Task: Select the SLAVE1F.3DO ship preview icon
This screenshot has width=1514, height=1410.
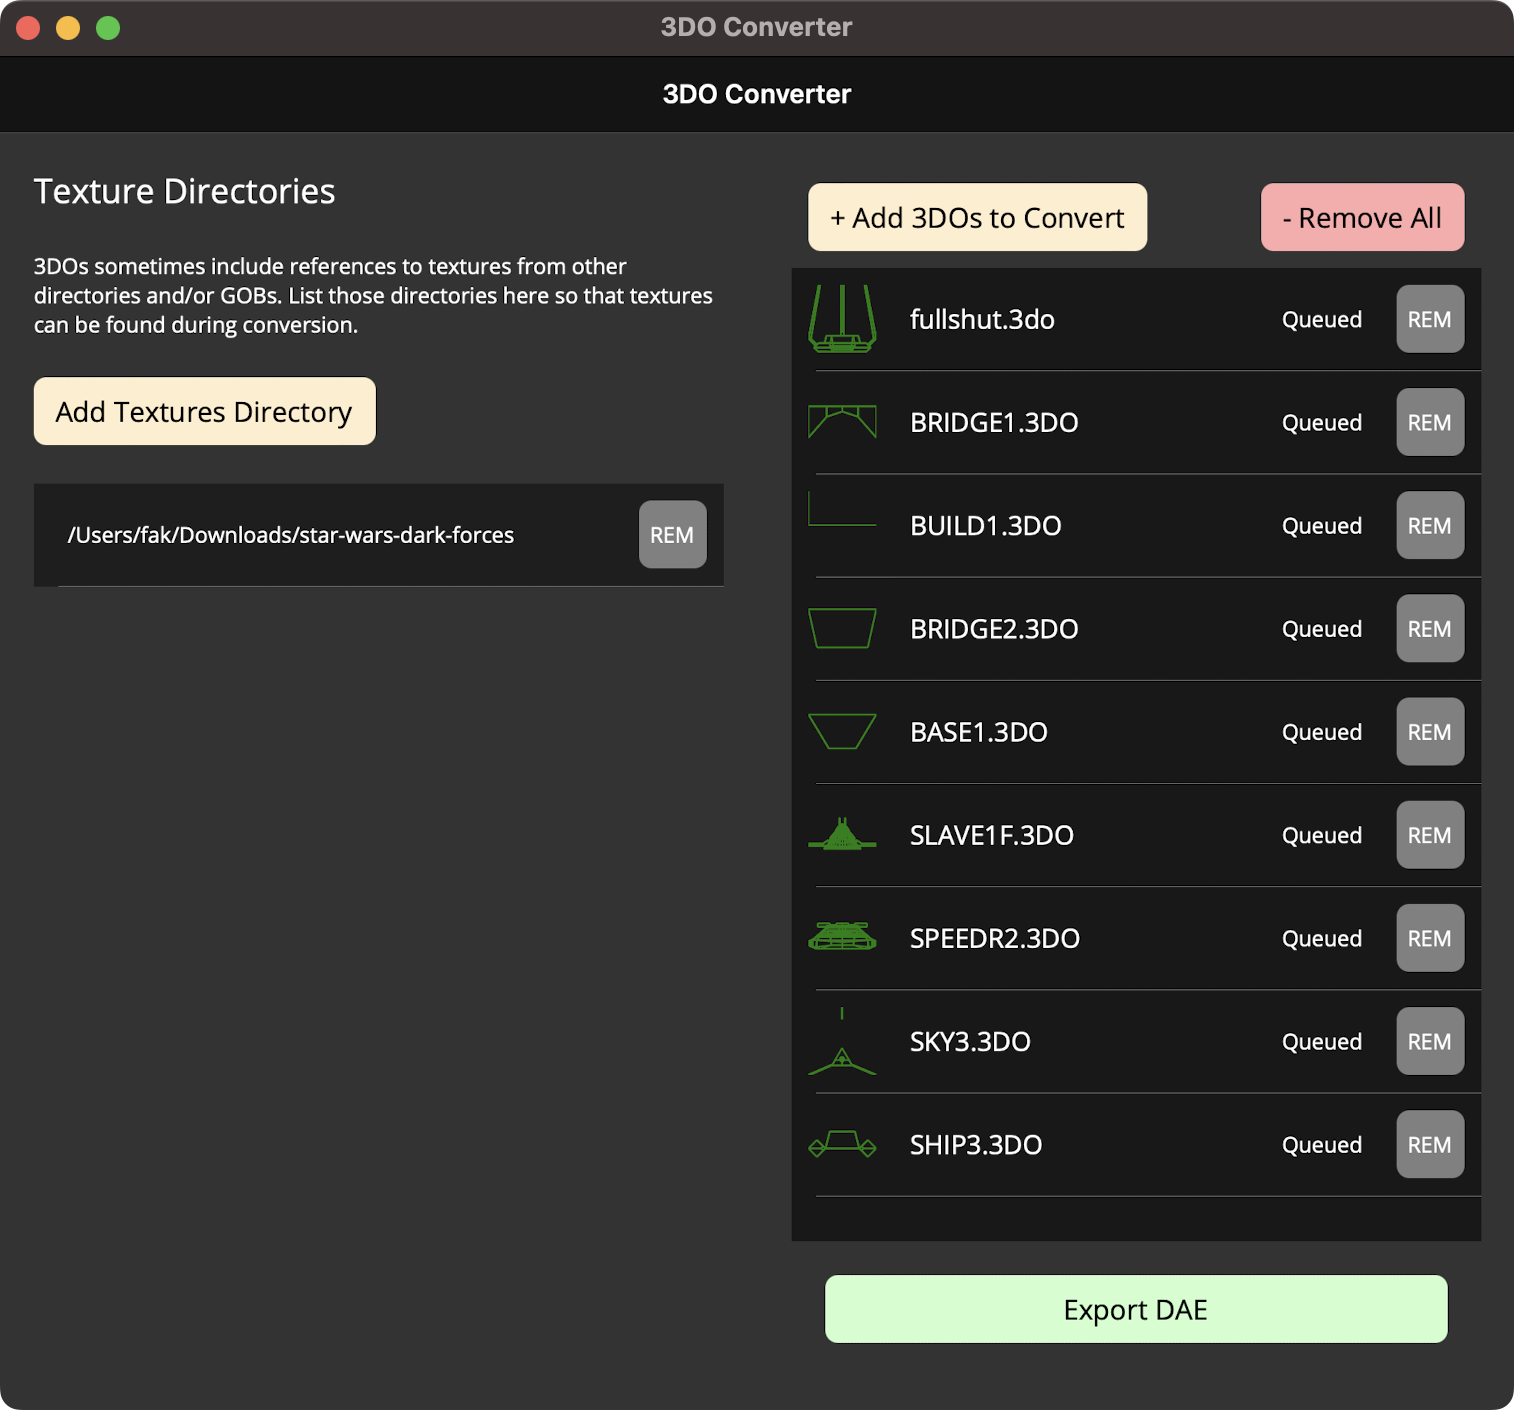Action: click(x=844, y=835)
